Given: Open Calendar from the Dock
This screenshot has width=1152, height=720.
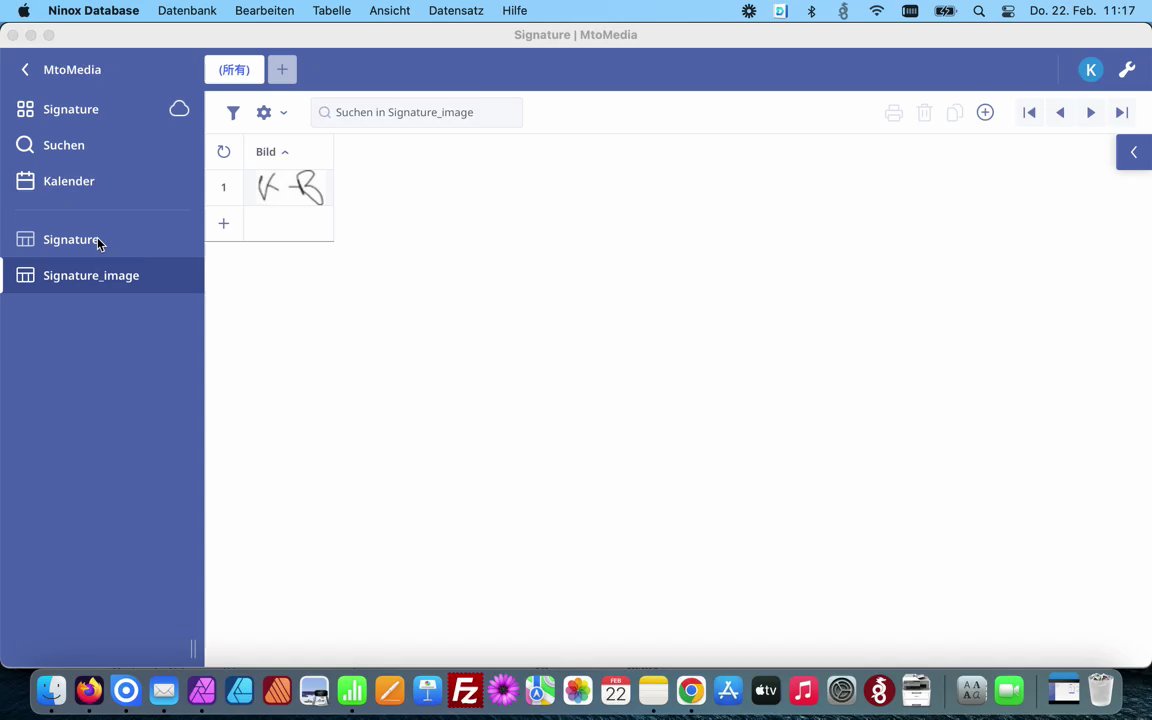Looking at the screenshot, I should click(x=615, y=691).
